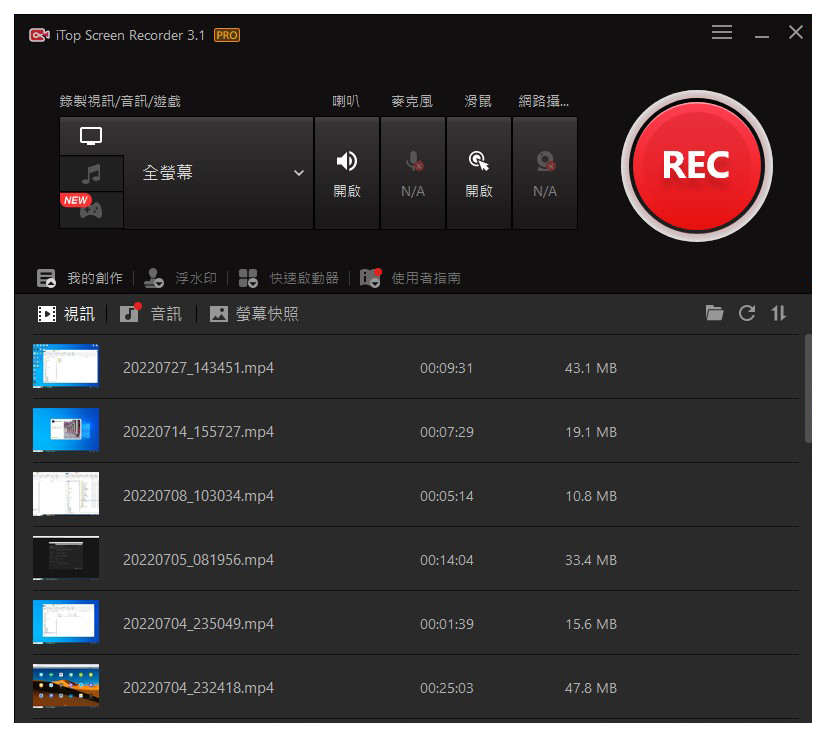828x740 pixels.
Task: Click the PRO badge
Action: 227,35
